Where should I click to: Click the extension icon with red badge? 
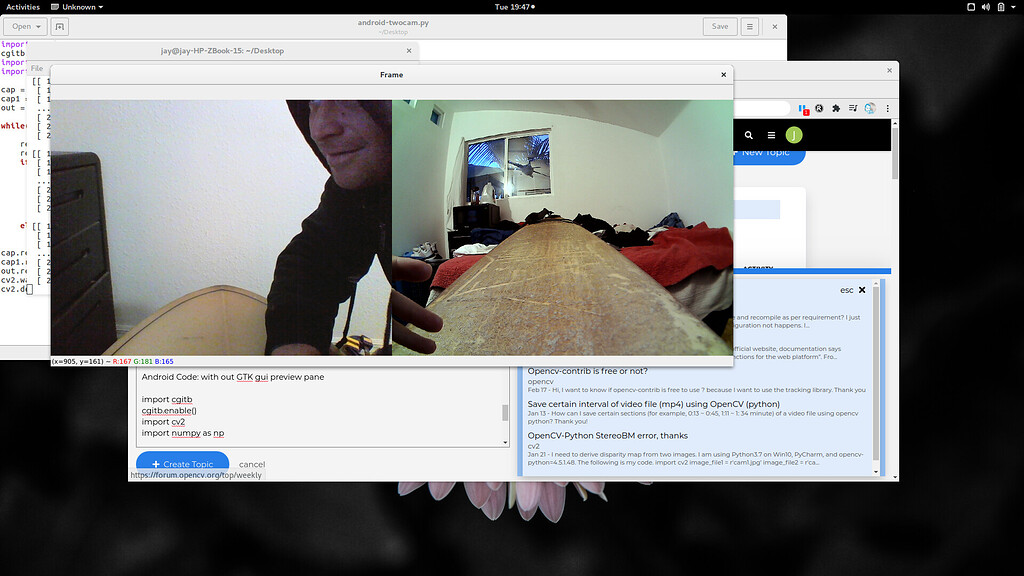point(803,108)
